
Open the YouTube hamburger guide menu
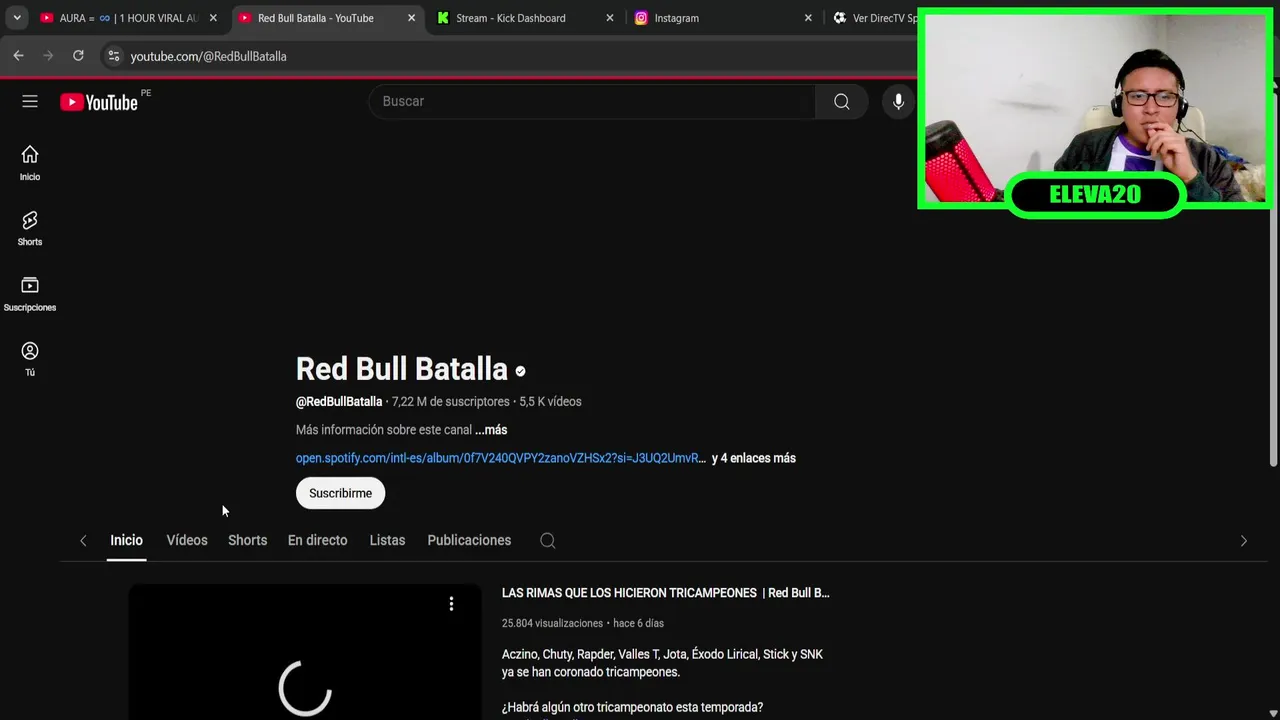click(x=30, y=101)
